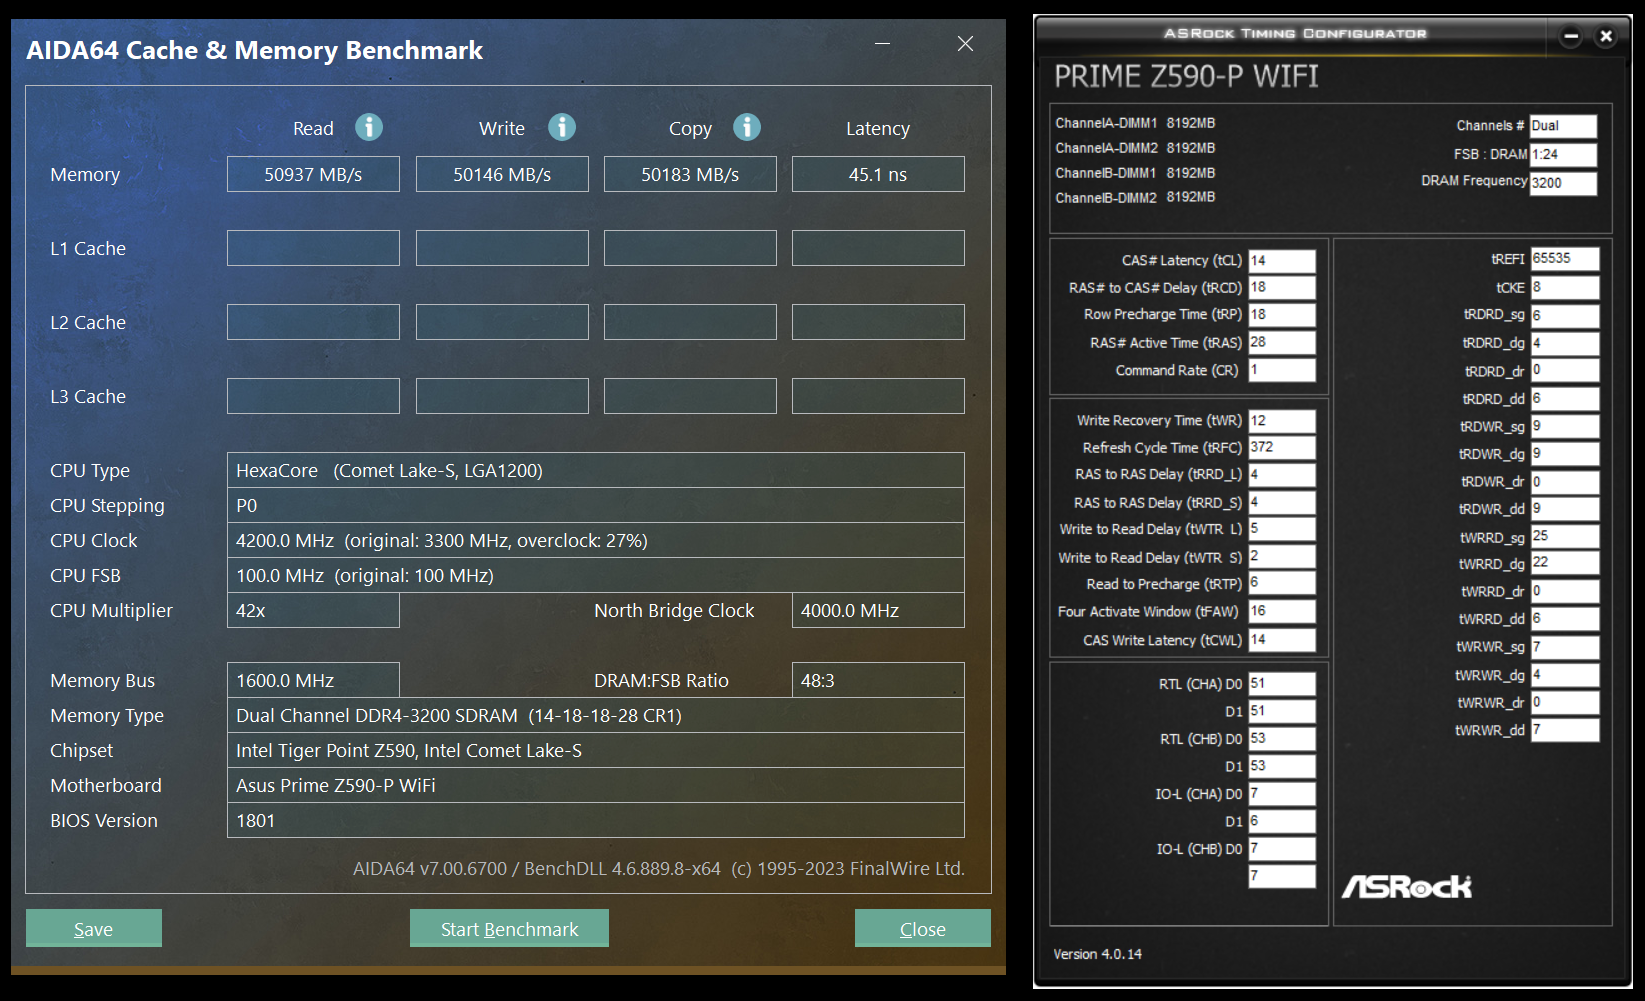This screenshot has width=1645, height=1001.
Task: Click the Save button in AIDA64
Action: point(94,928)
